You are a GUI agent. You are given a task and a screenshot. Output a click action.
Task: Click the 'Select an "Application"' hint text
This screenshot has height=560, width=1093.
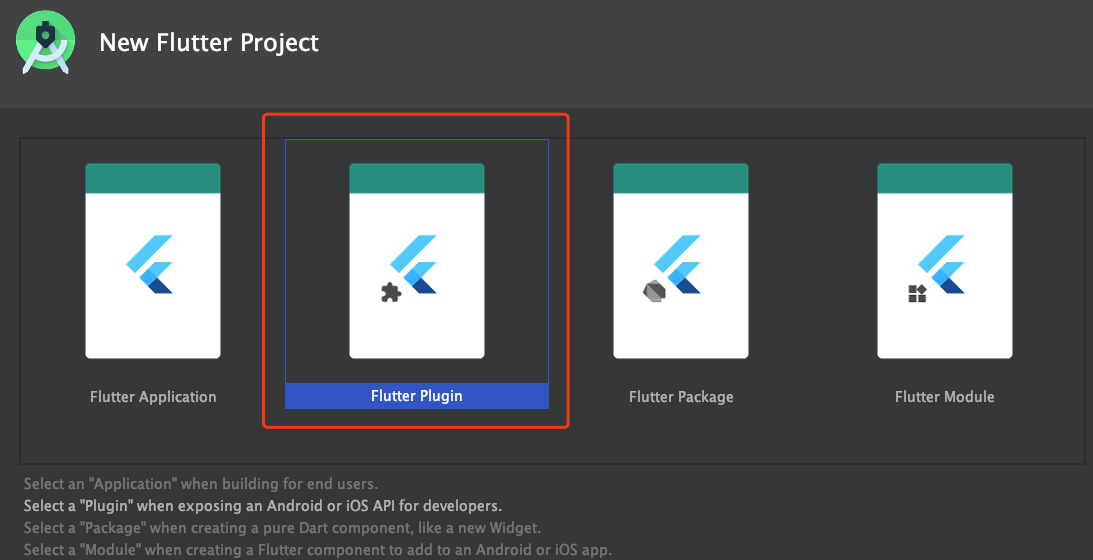tap(201, 483)
